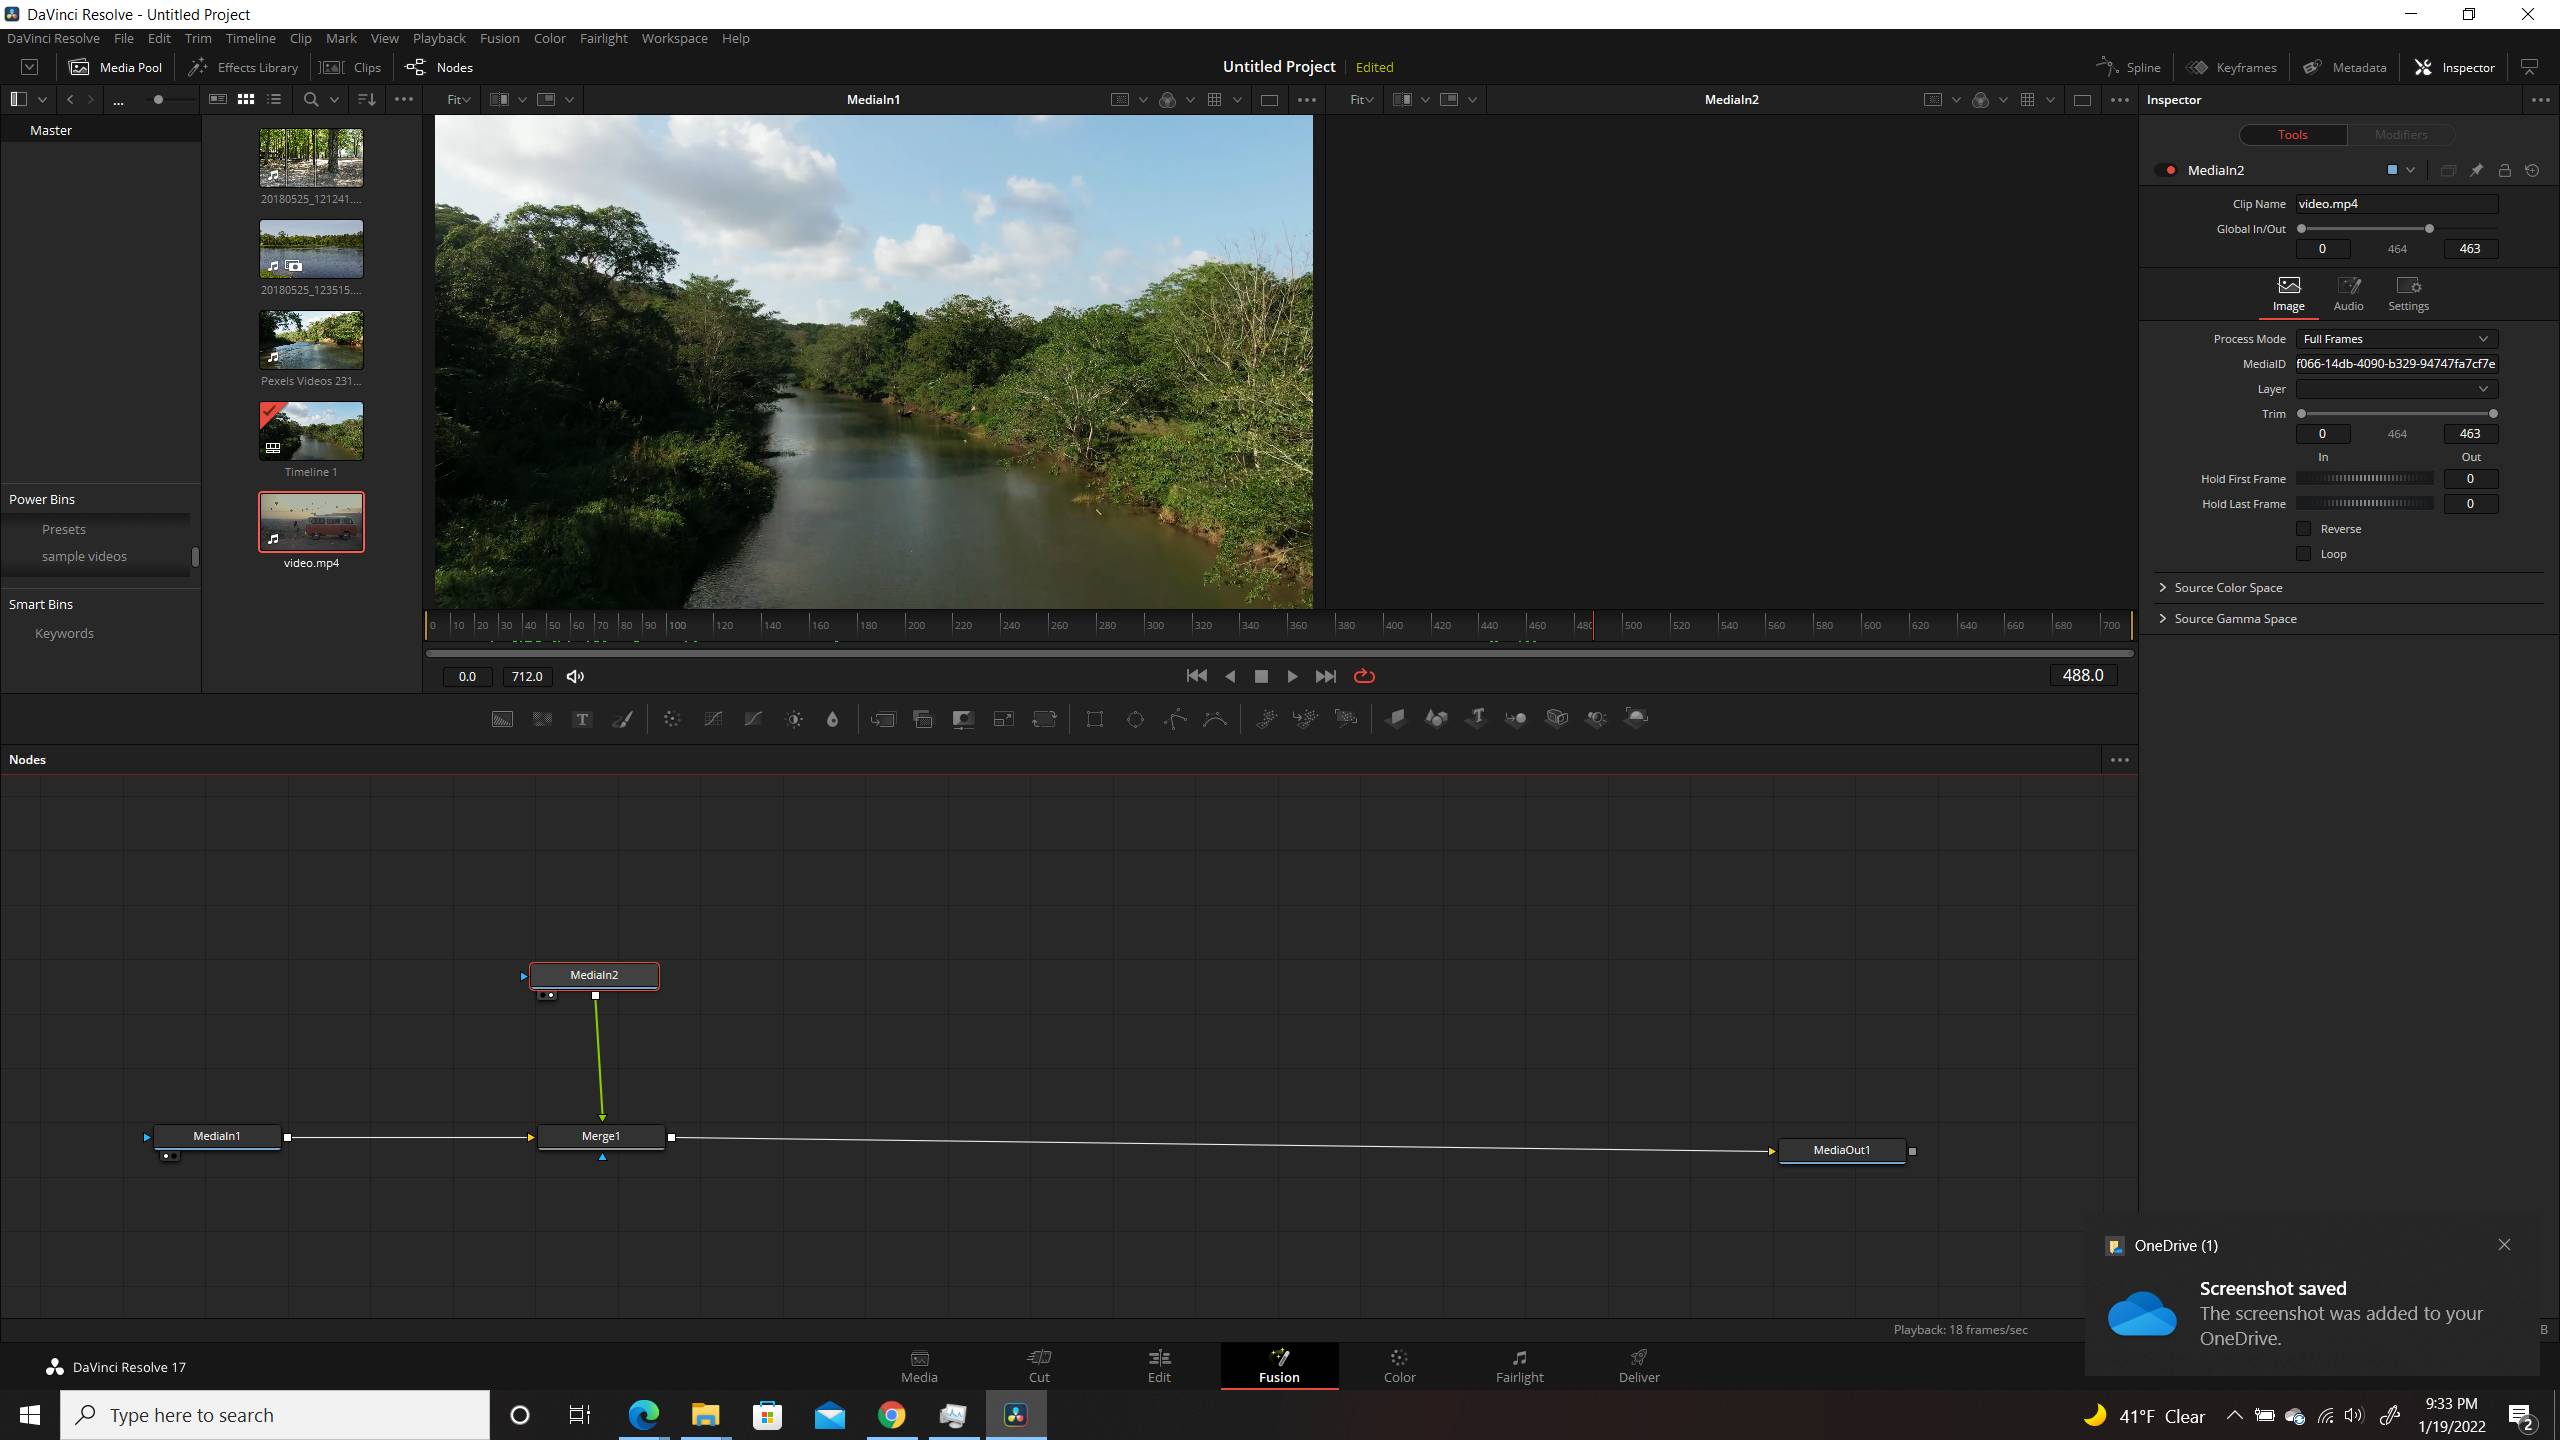Open MediaIn2 tile color dropdown arrow
Screen dimensions: 2560x1440
click(x=2411, y=170)
